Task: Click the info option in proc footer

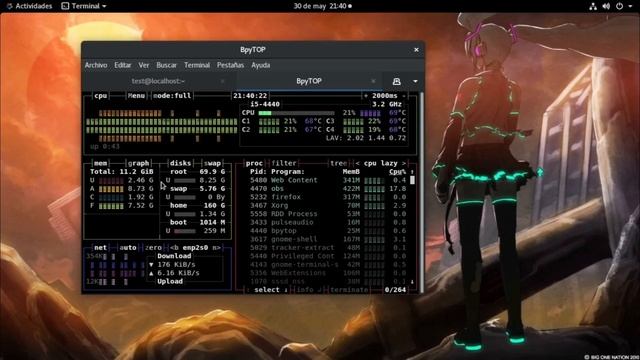Action: (x=305, y=289)
